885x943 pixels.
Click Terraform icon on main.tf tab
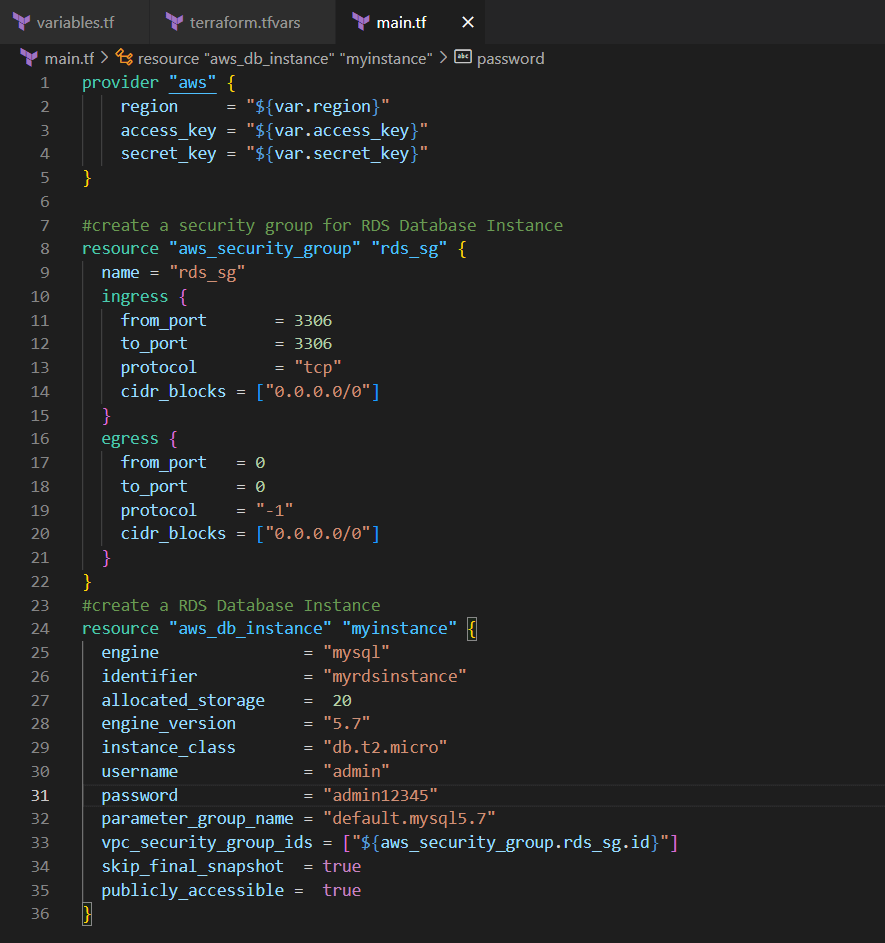click(361, 22)
